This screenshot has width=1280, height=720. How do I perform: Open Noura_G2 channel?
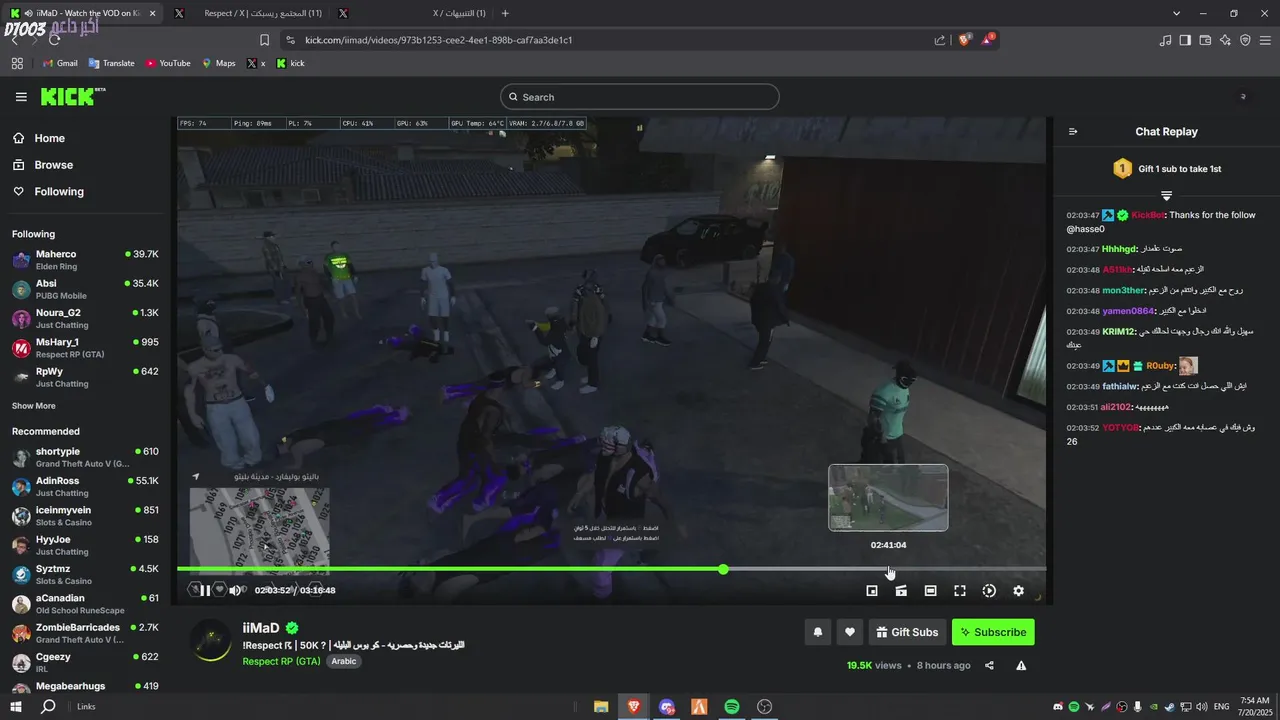tap(85, 319)
